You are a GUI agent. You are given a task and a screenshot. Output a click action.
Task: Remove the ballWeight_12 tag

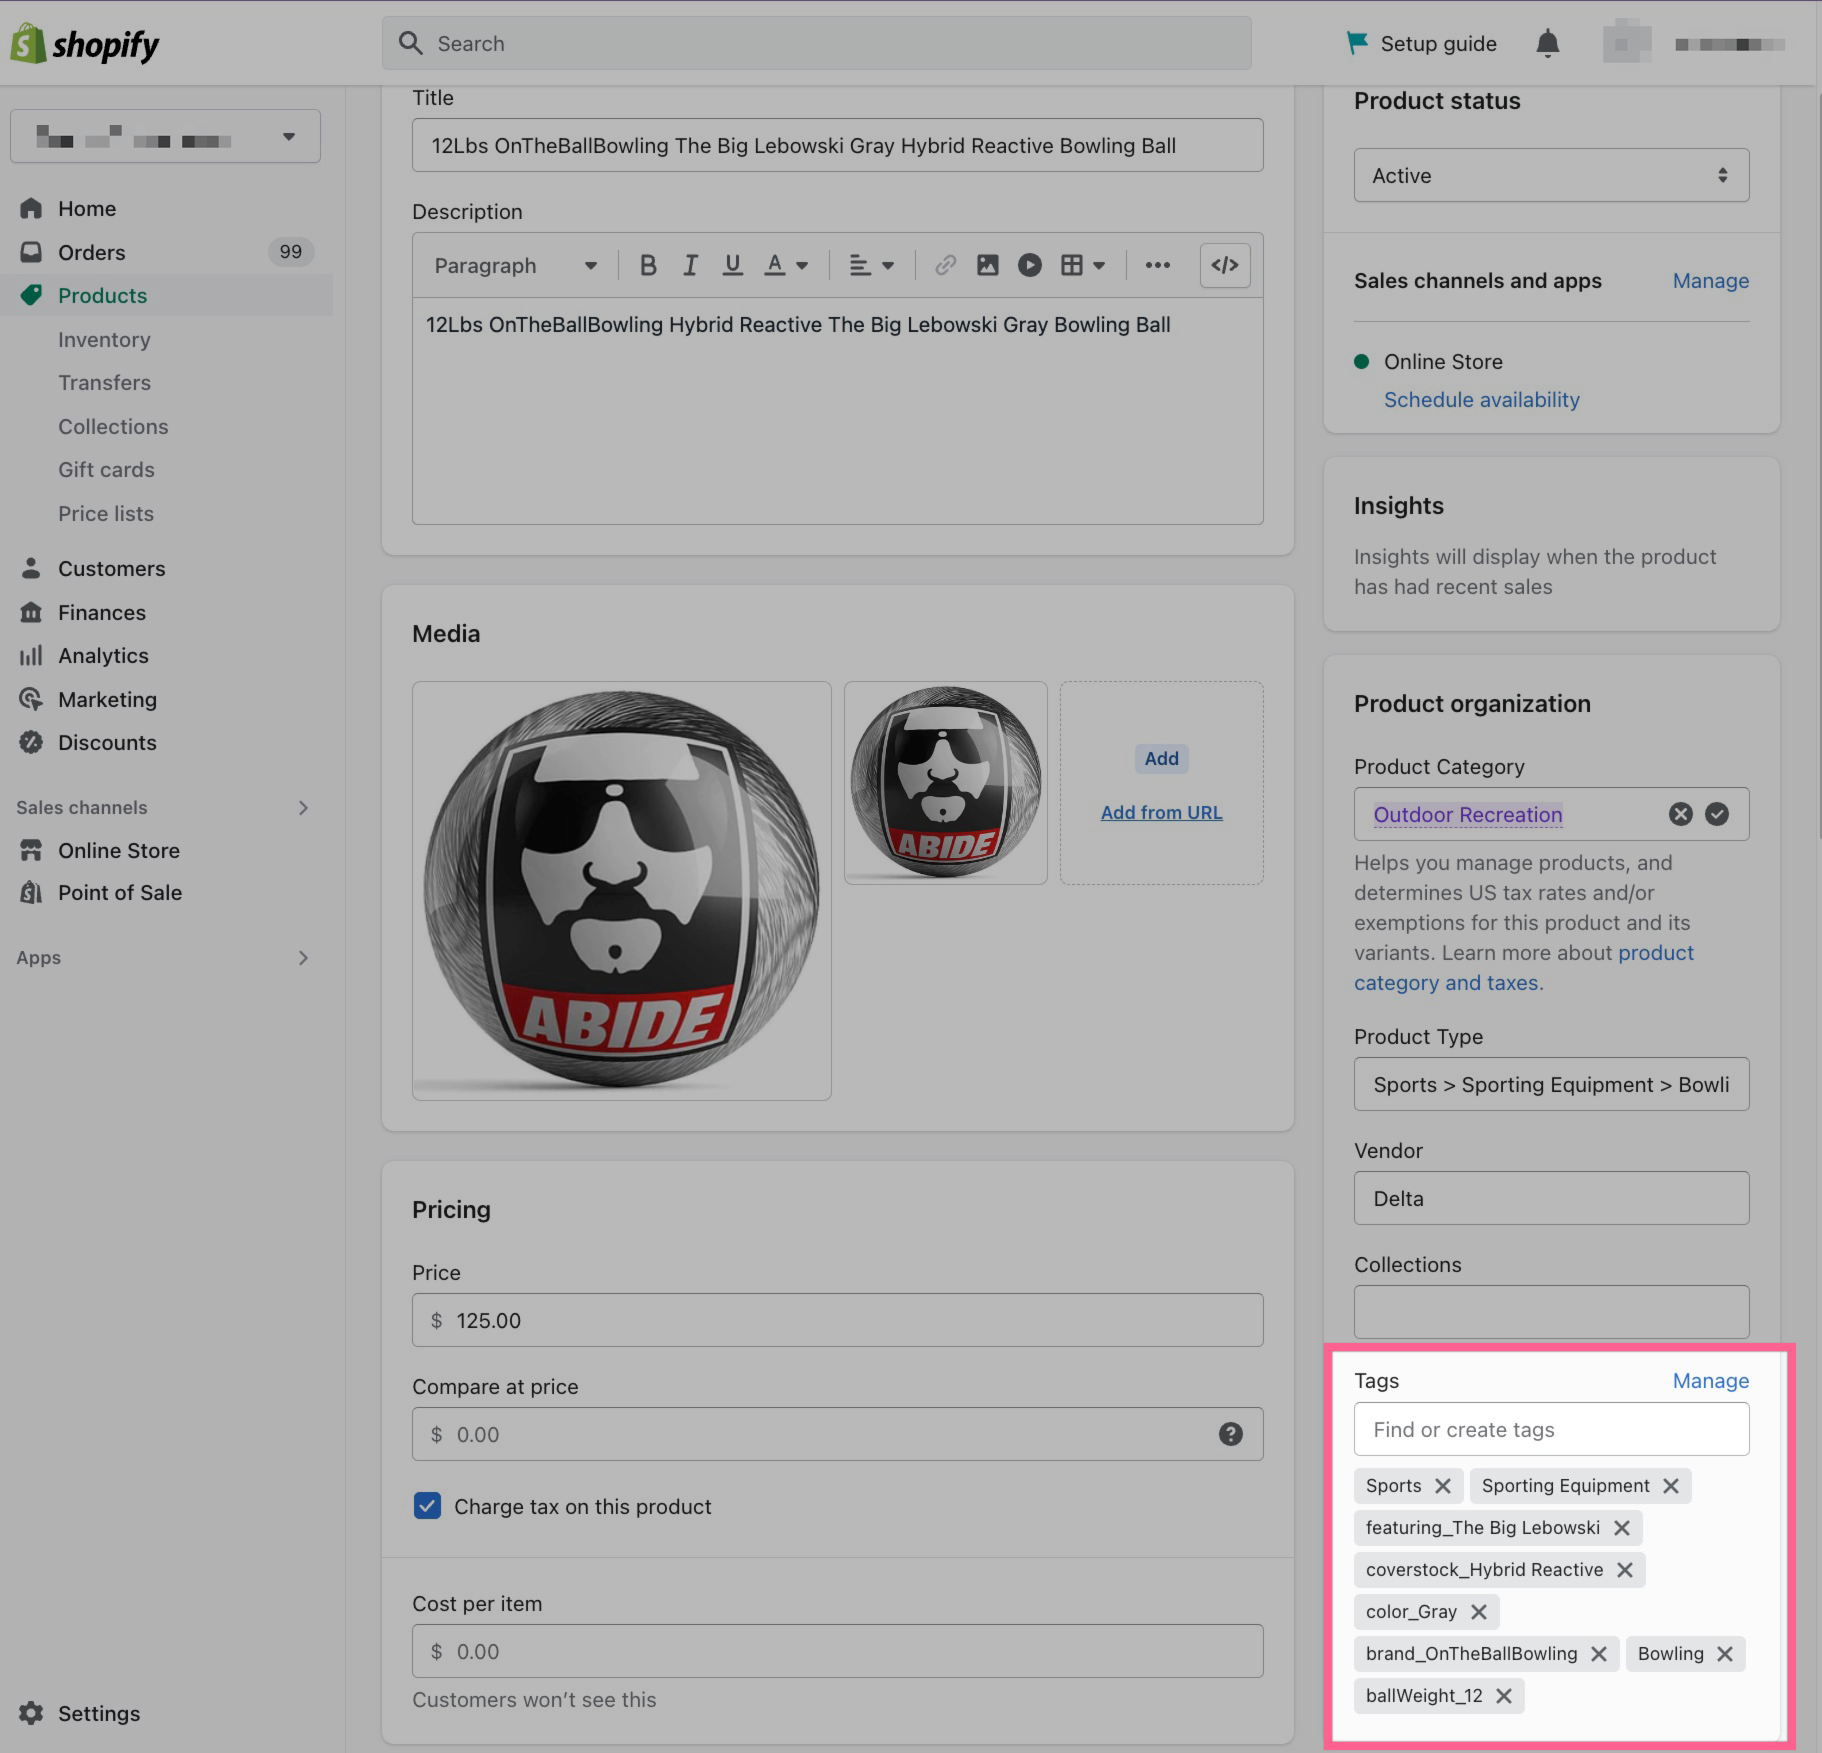[1503, 1697]
